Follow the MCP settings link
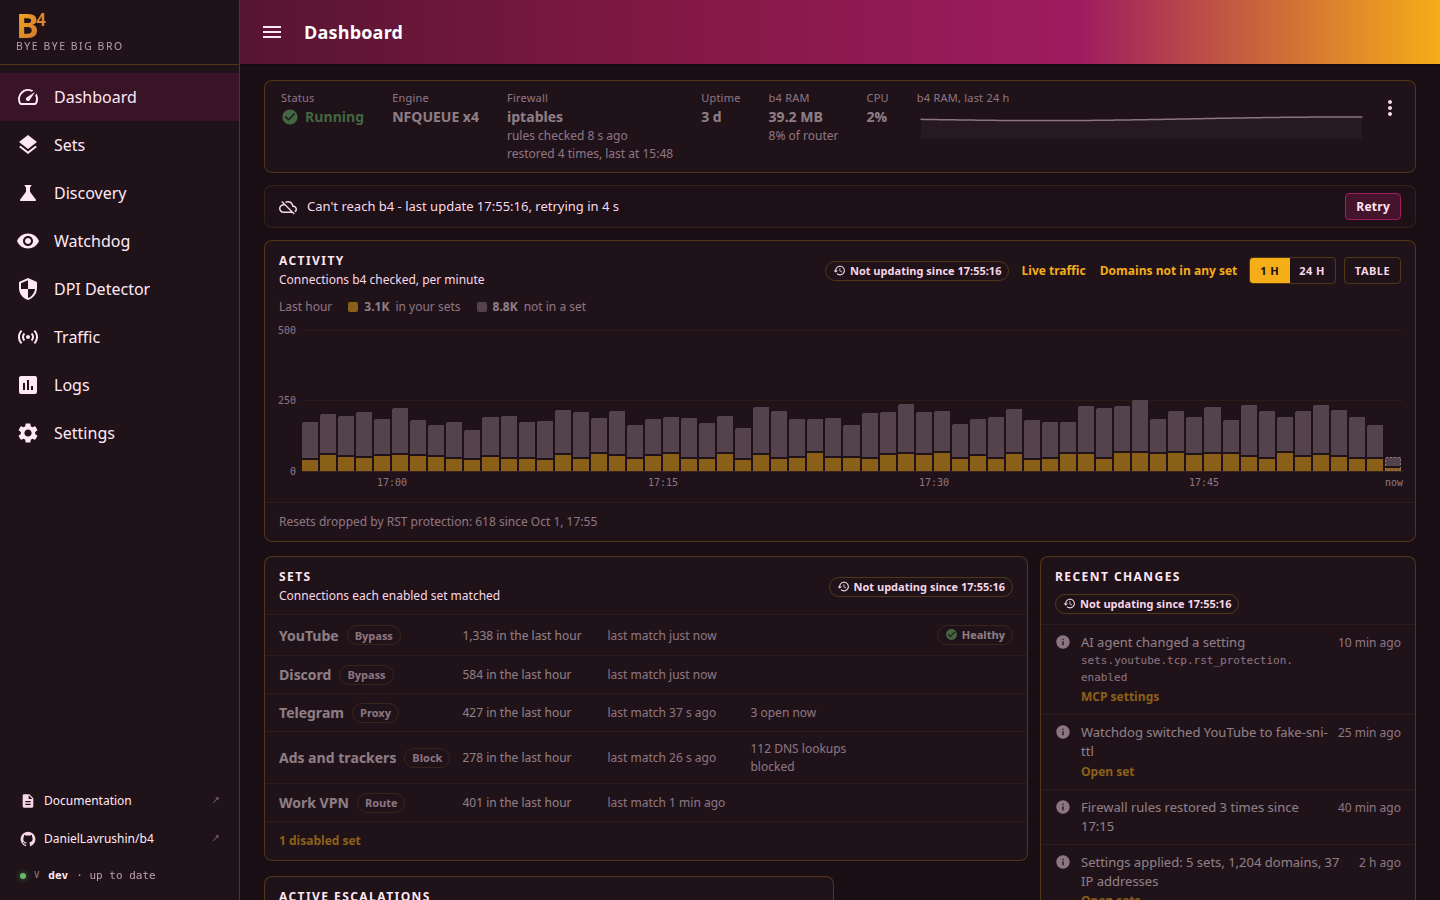The image size is (1440, 900). (x=1120, y=697)
